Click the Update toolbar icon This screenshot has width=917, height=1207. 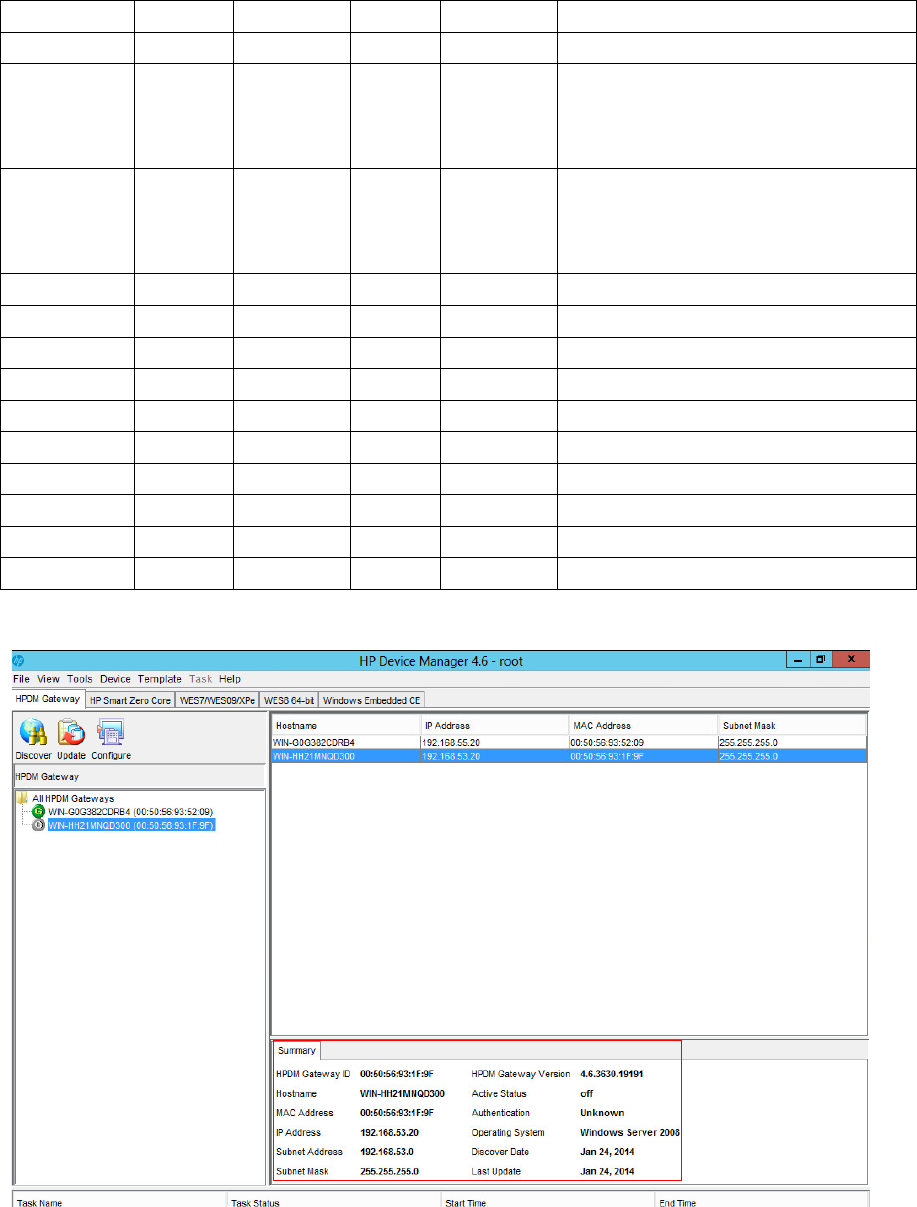point(71,733)
